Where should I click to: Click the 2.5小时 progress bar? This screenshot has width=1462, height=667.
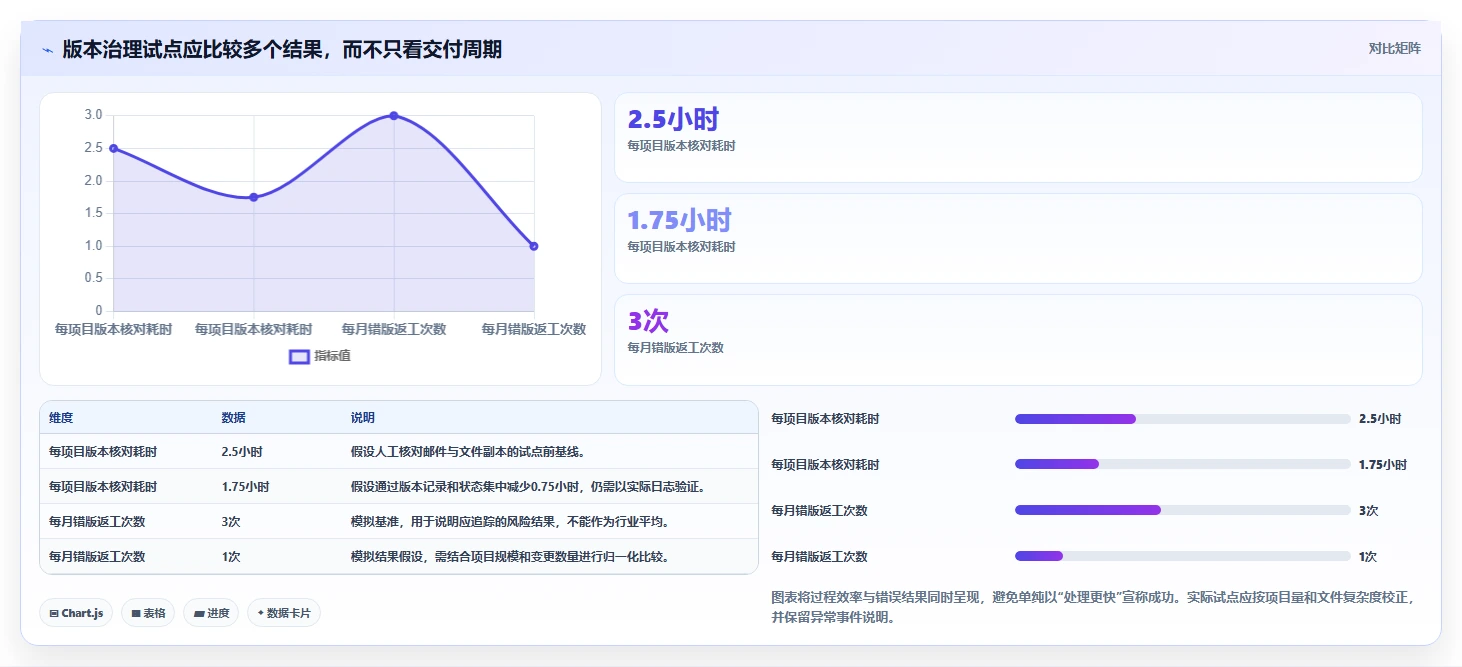click(1182, 419)
